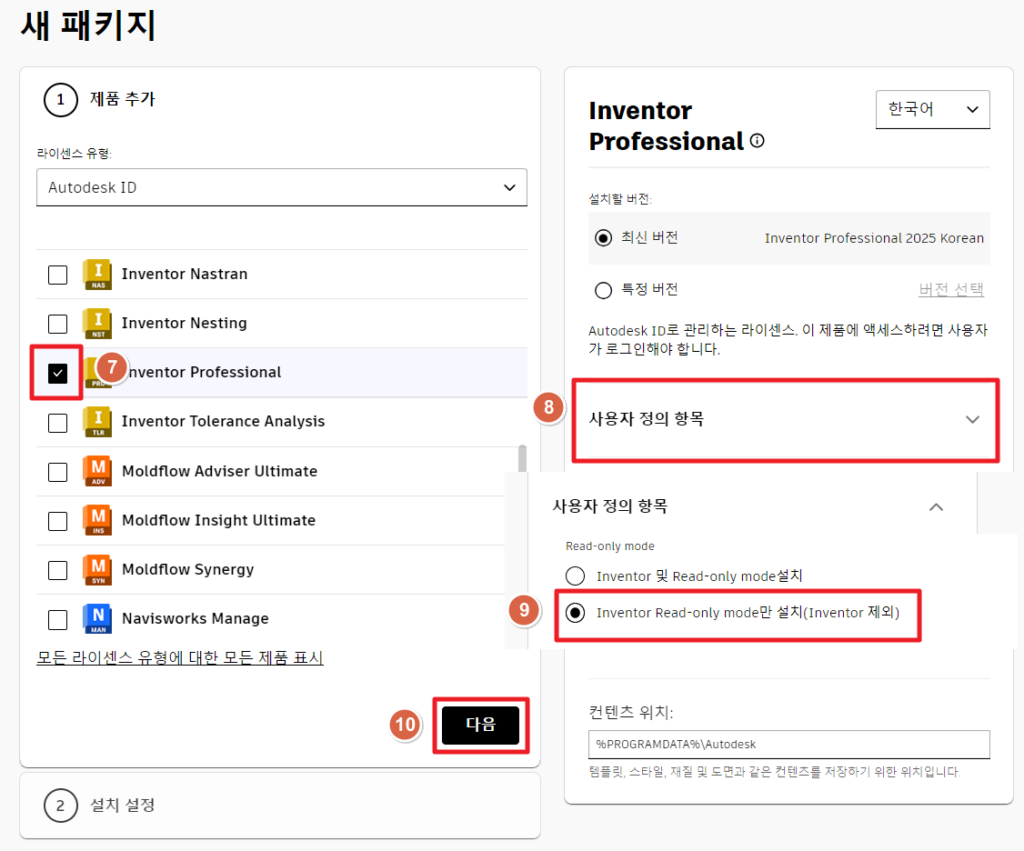Open the 라이센스 유형 Autodesk ID dropdown
Image resolution: width=1024 pixels, height=851 pixels.
coord(281,187)
